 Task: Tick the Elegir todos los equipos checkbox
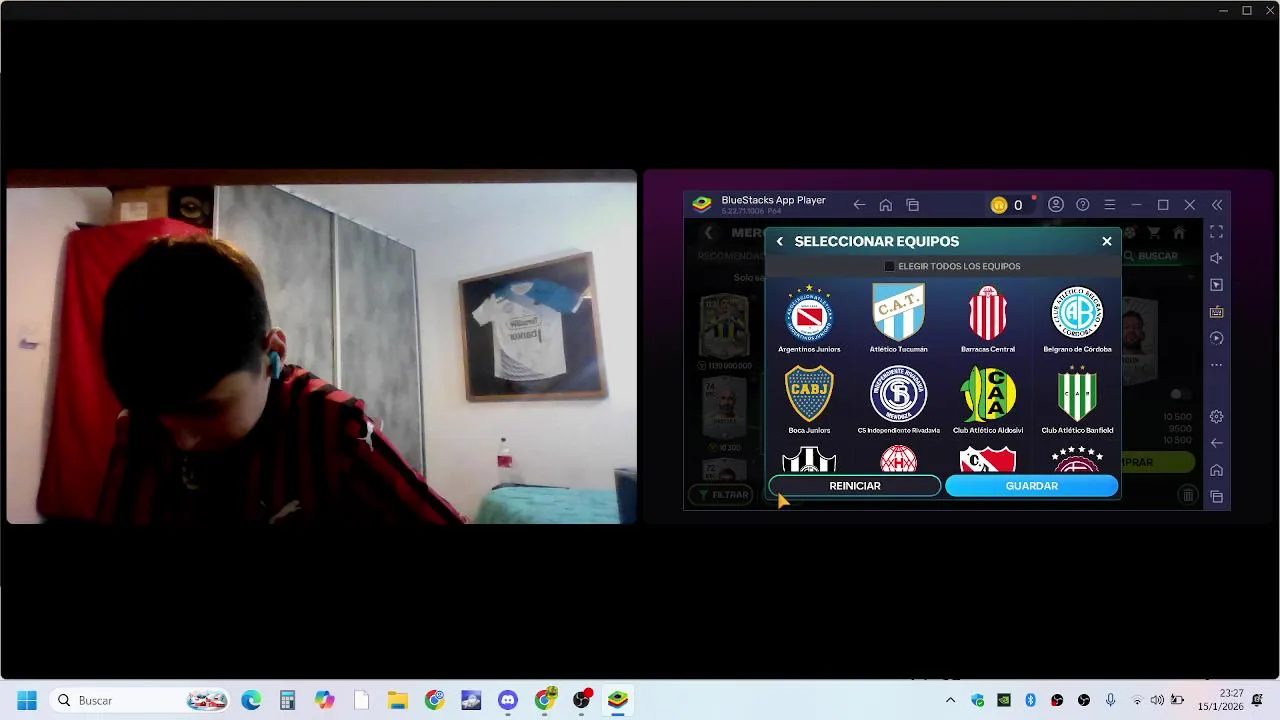point(889,266)
